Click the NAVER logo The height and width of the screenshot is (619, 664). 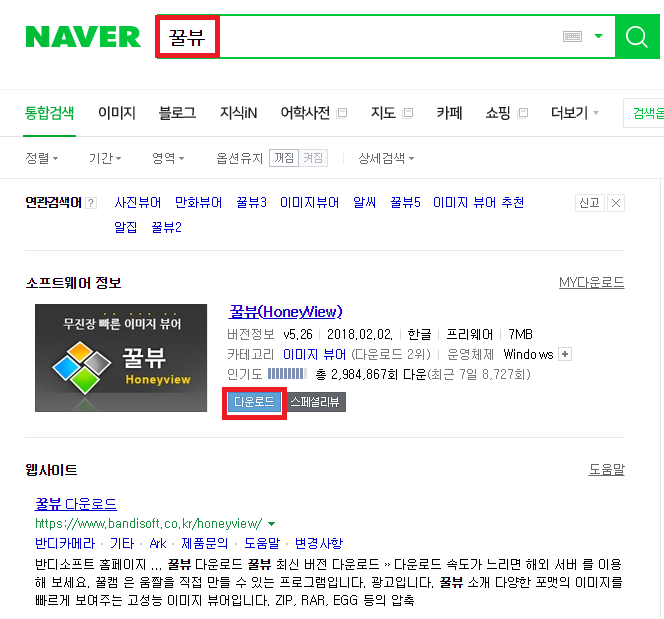(83, 37)
